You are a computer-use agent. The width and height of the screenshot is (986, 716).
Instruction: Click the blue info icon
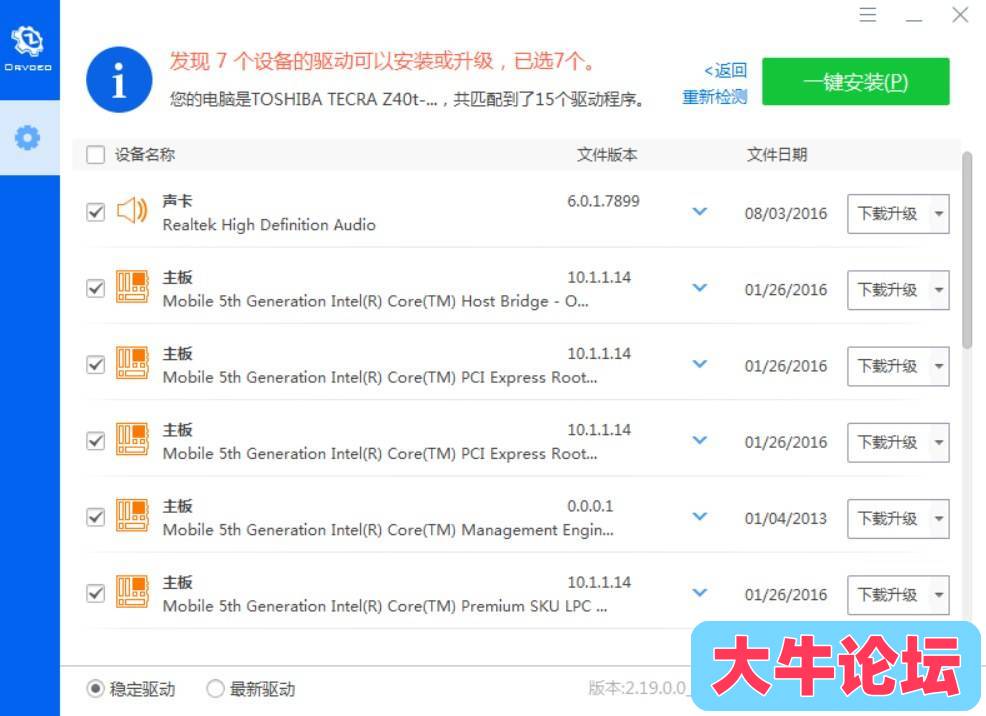pos(119,80)
